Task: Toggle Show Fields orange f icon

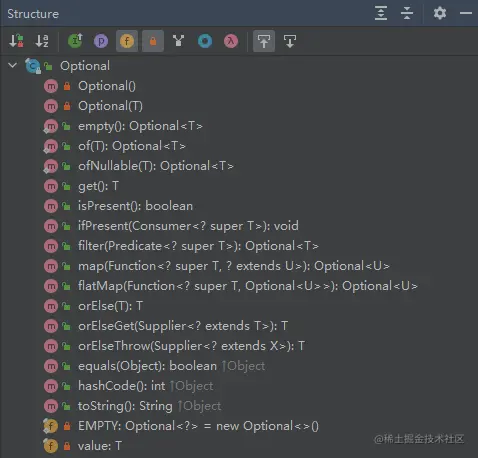Action: (127, 41)
